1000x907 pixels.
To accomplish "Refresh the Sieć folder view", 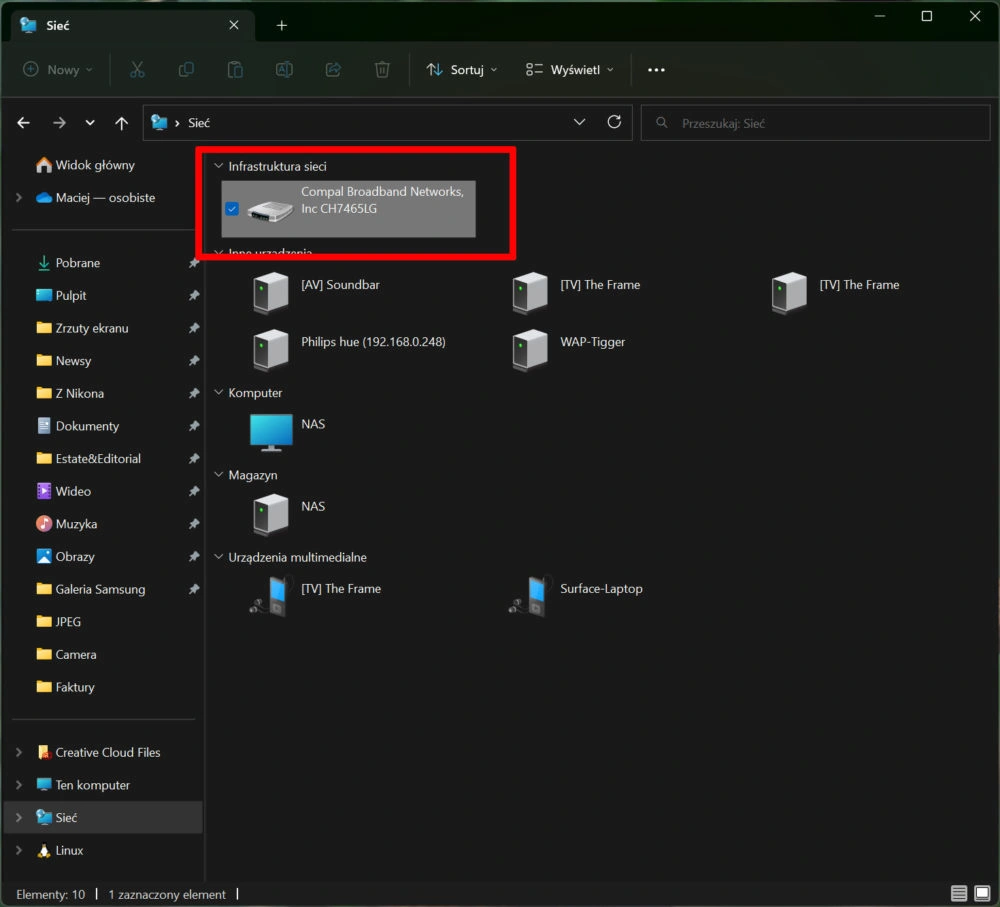I will click(x=614, y=122).
